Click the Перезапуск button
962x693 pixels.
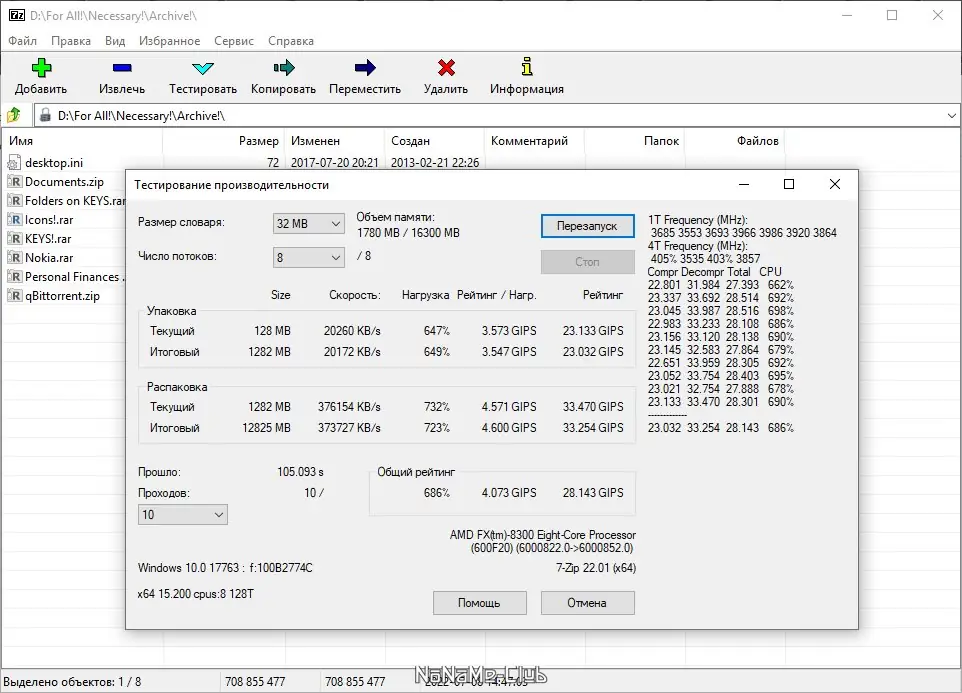click(587, 226)
